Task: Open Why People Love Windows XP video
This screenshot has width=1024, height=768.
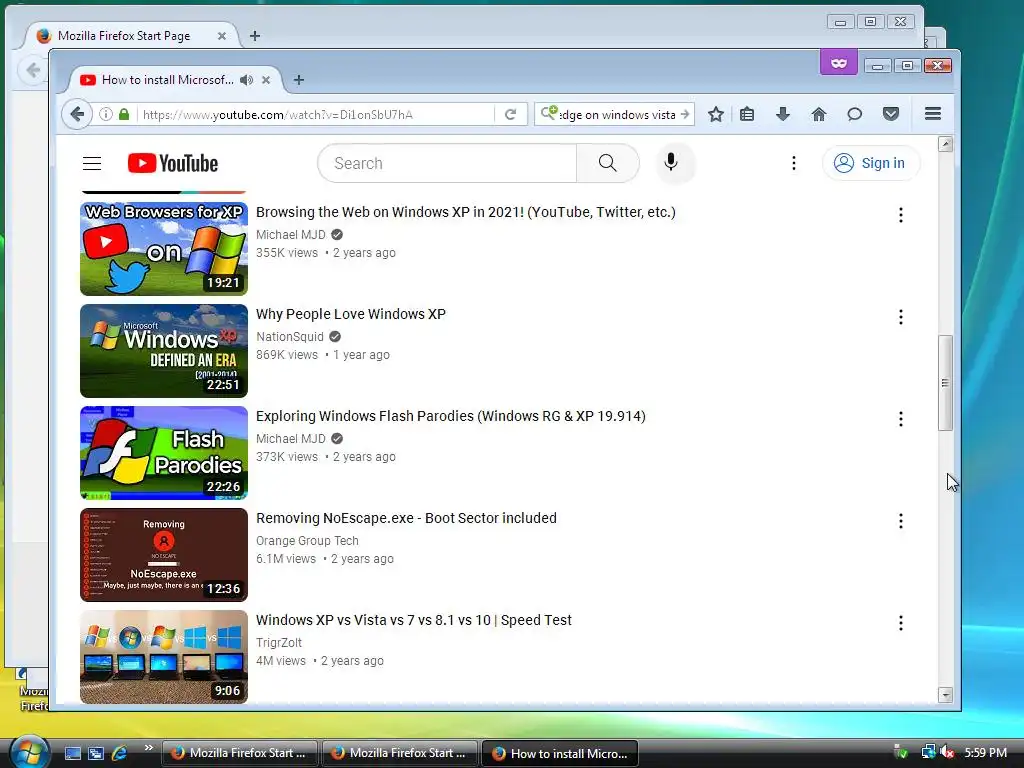Action: click(351, 314)
